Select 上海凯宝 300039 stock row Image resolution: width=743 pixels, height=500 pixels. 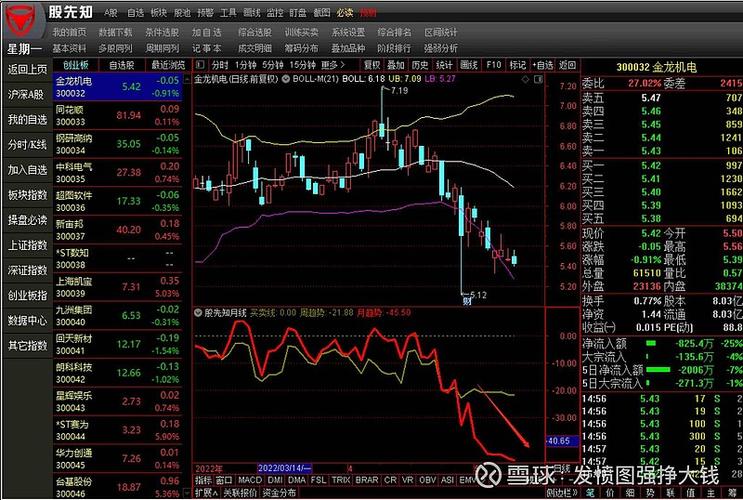click(x=118, y=287)
